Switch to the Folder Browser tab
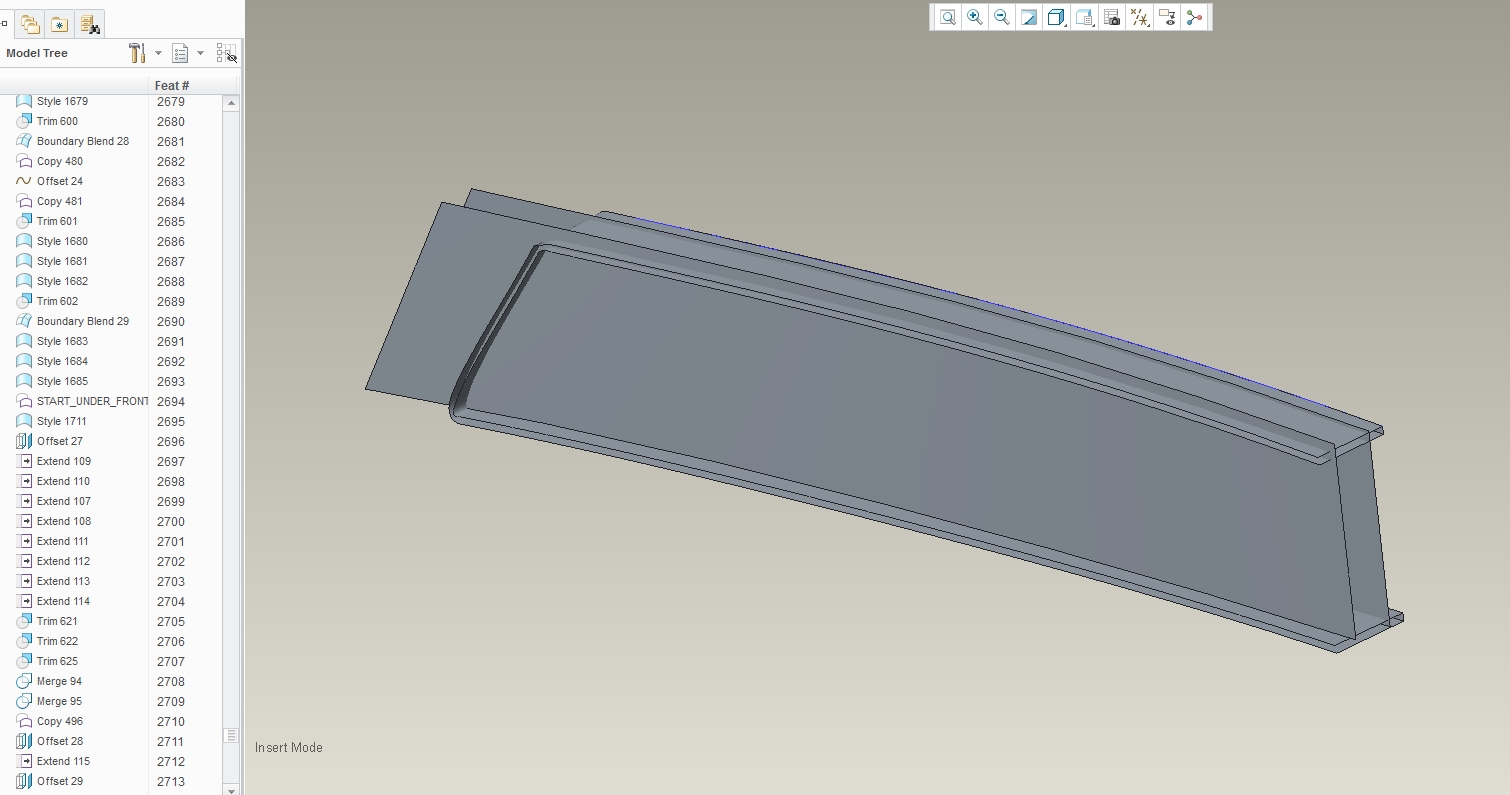 tap(30, 24)
